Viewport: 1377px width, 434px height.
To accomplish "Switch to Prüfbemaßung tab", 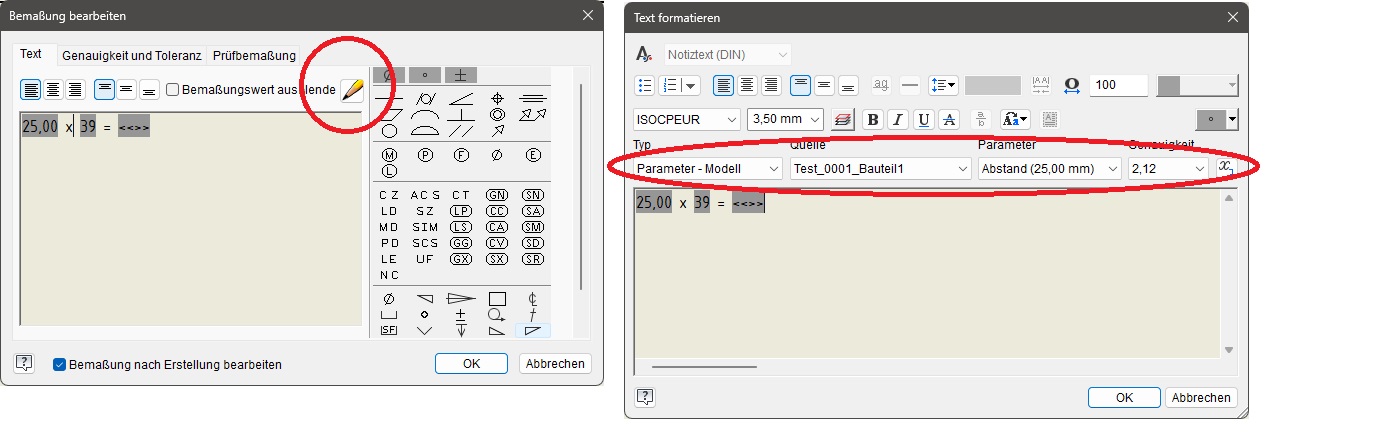I will pyautogui.click(x=254, y=55).
